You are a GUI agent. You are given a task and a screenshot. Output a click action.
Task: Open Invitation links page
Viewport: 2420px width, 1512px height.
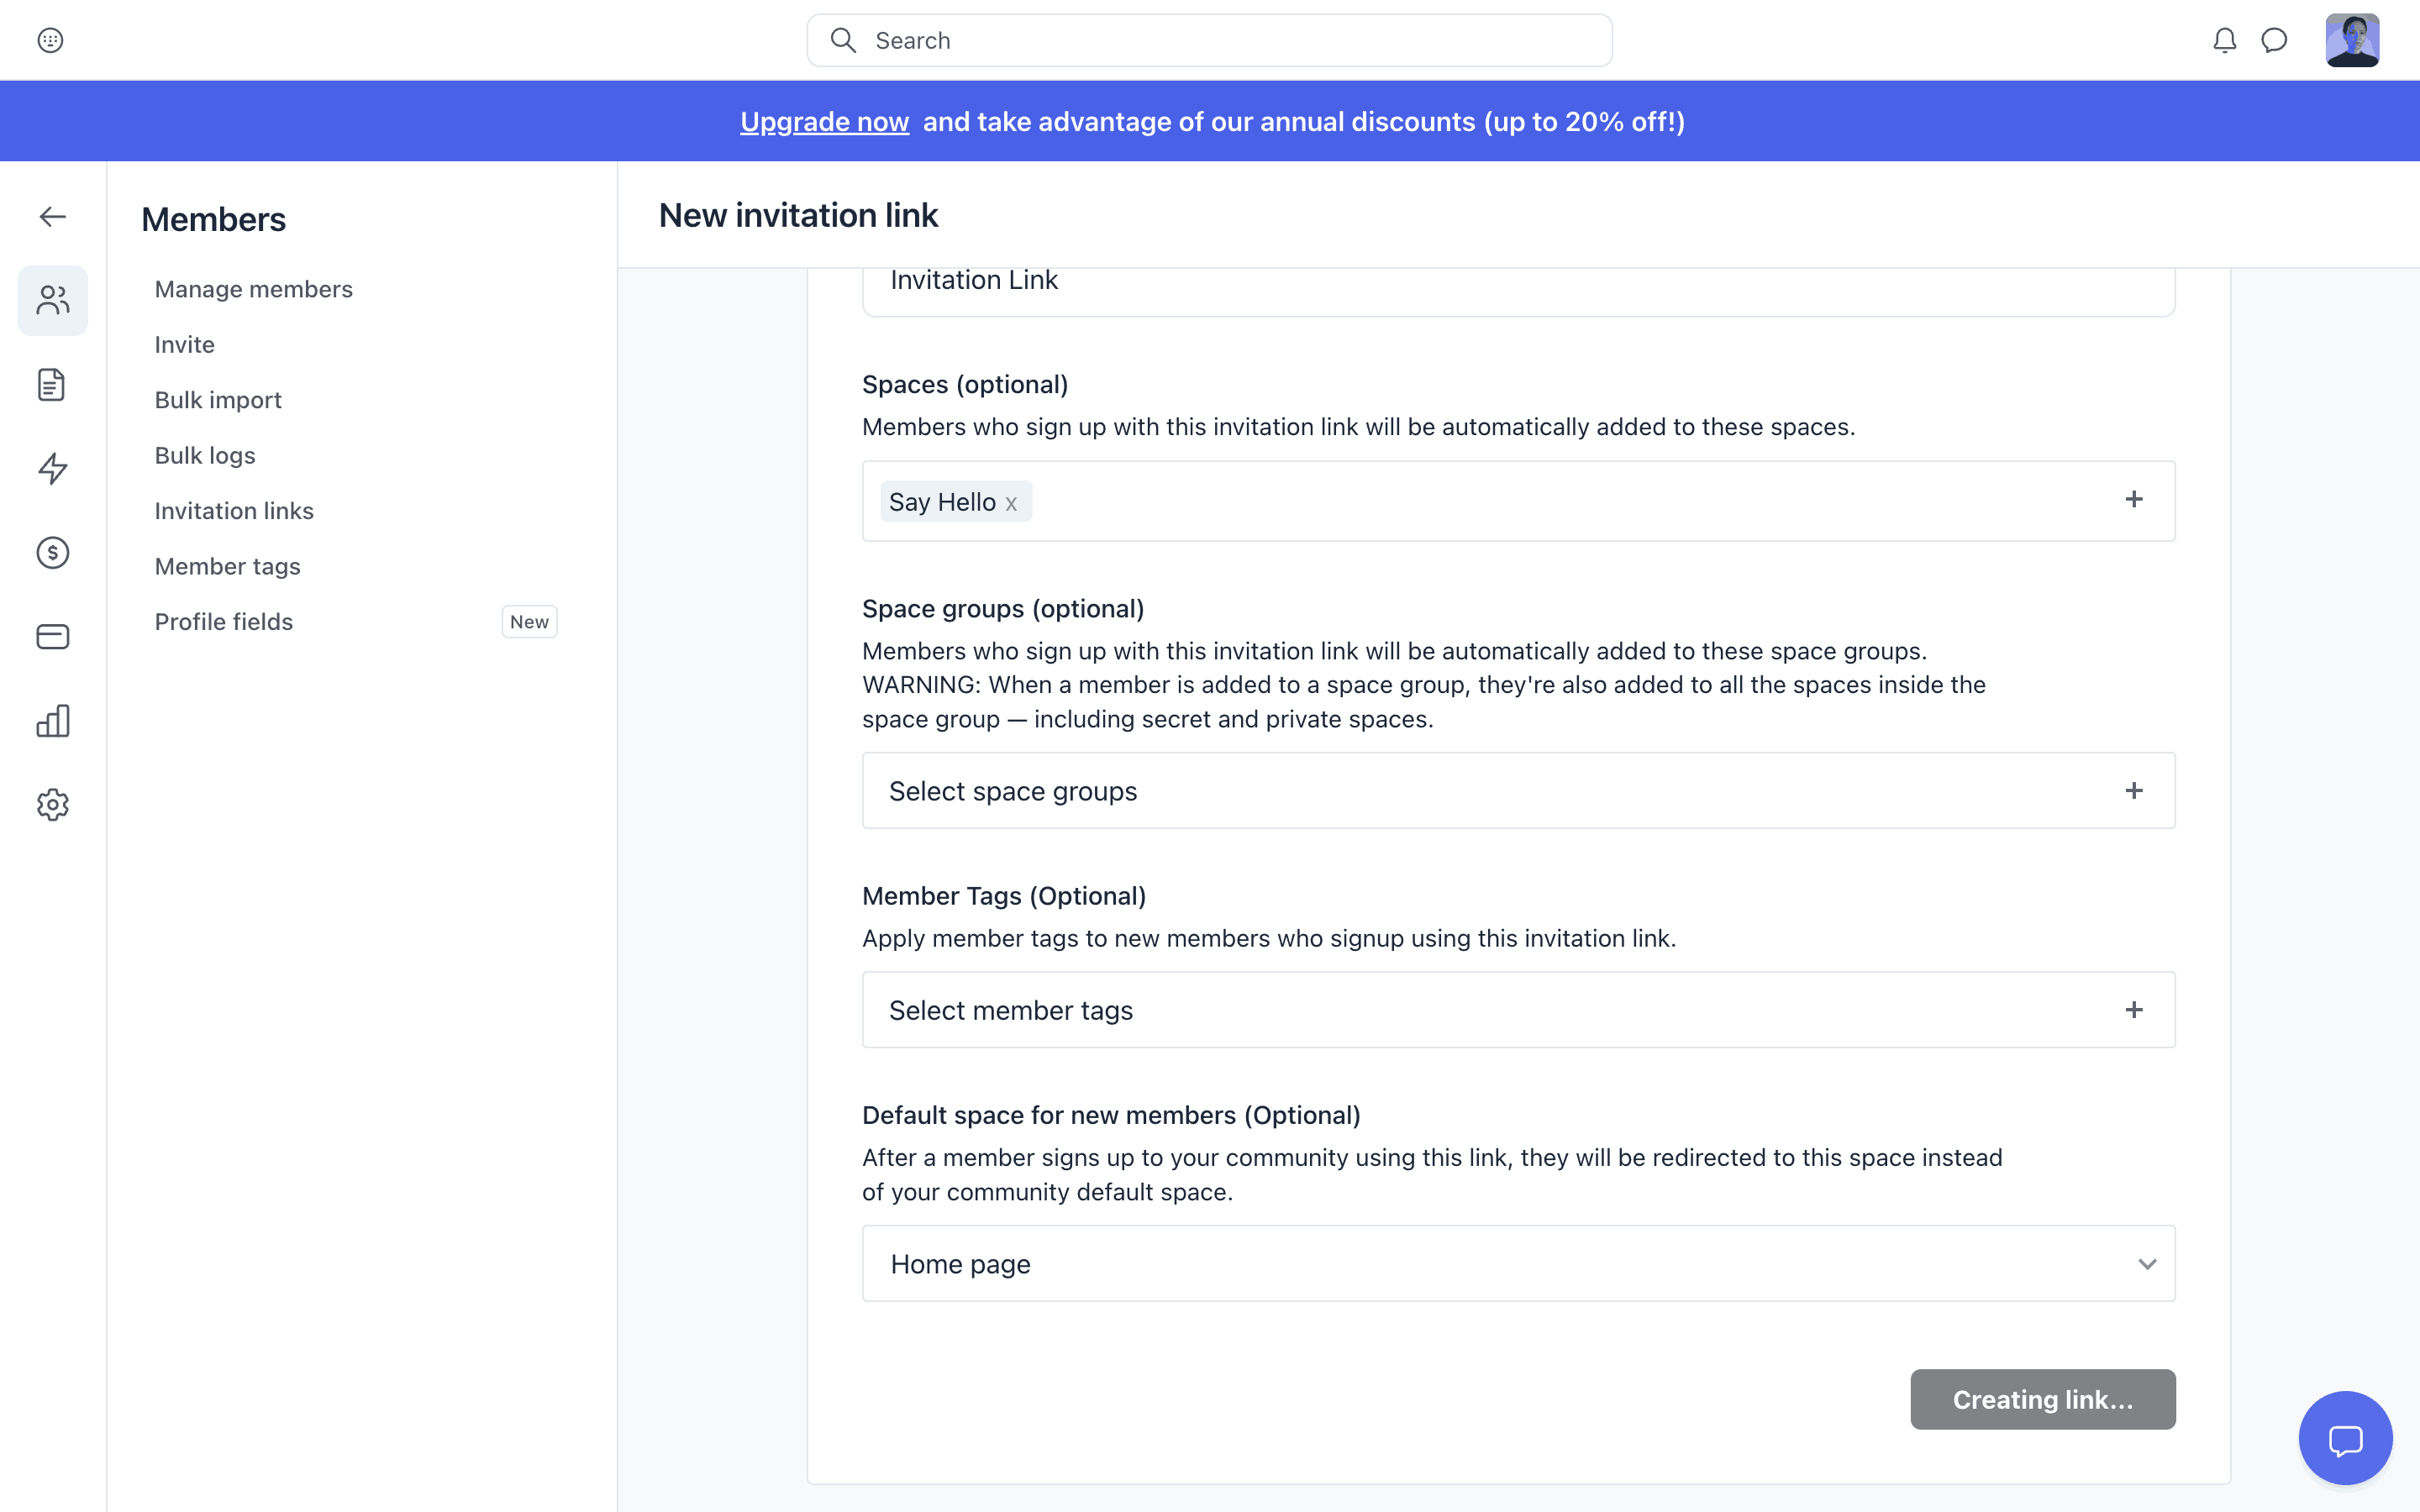pyautogui.click(x=234, y=511)
